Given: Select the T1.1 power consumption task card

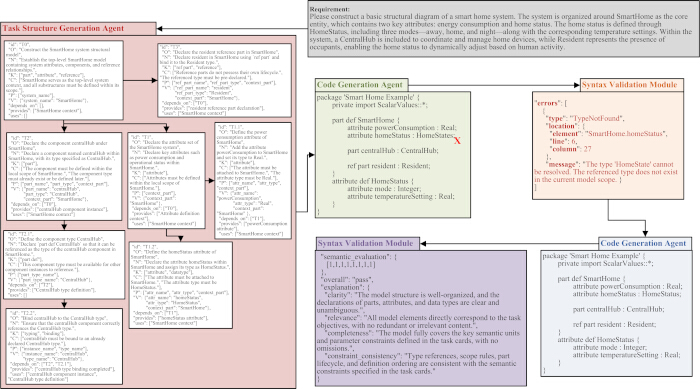Looking at the screenshot, I should (x=253, y=180).
